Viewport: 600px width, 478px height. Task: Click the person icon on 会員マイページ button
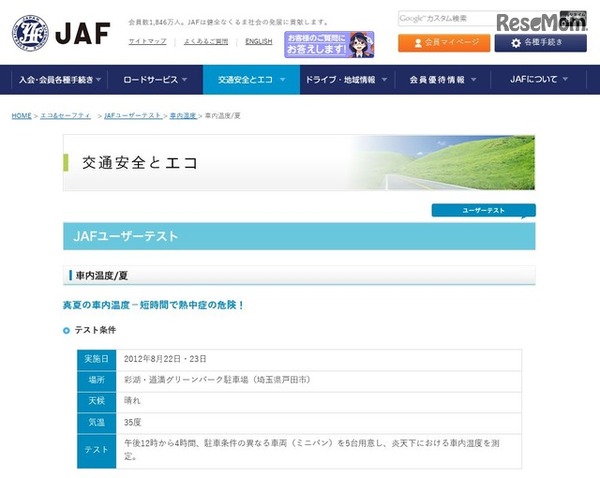pos(418,43)
